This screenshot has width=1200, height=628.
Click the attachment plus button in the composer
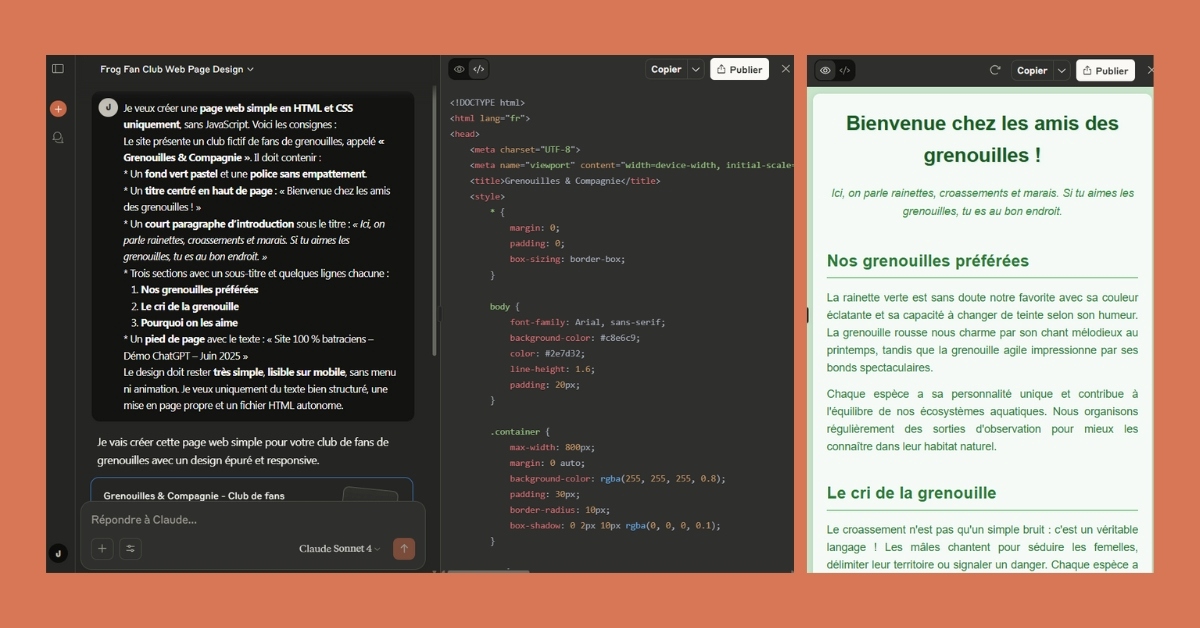tap(102, 548)
